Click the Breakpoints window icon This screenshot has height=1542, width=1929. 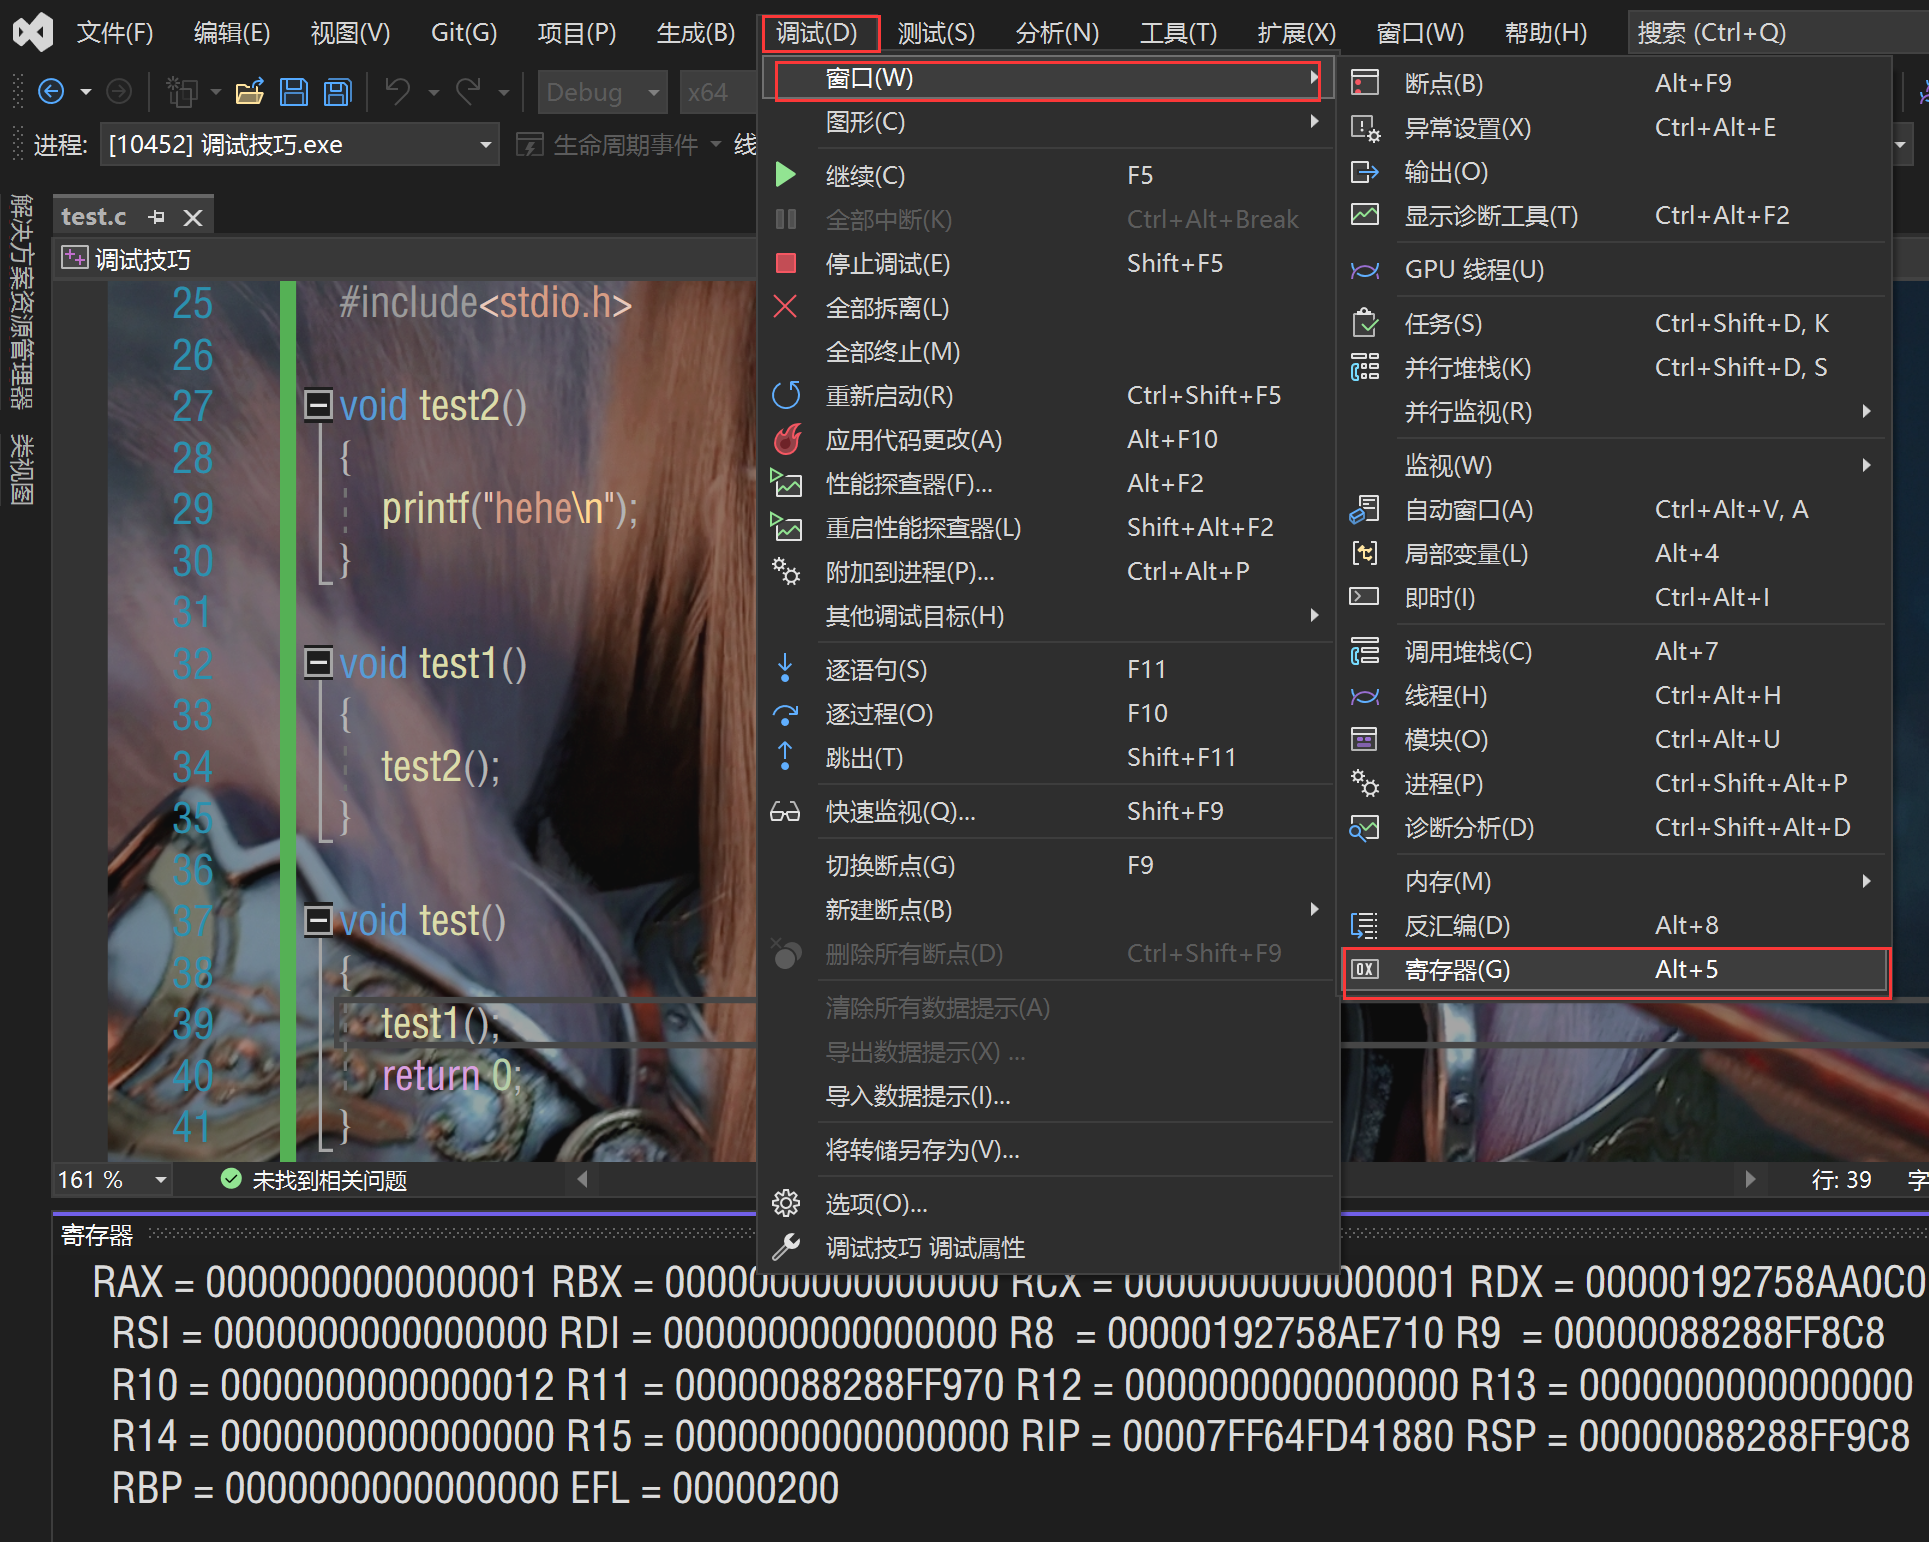coord(1365,82)
